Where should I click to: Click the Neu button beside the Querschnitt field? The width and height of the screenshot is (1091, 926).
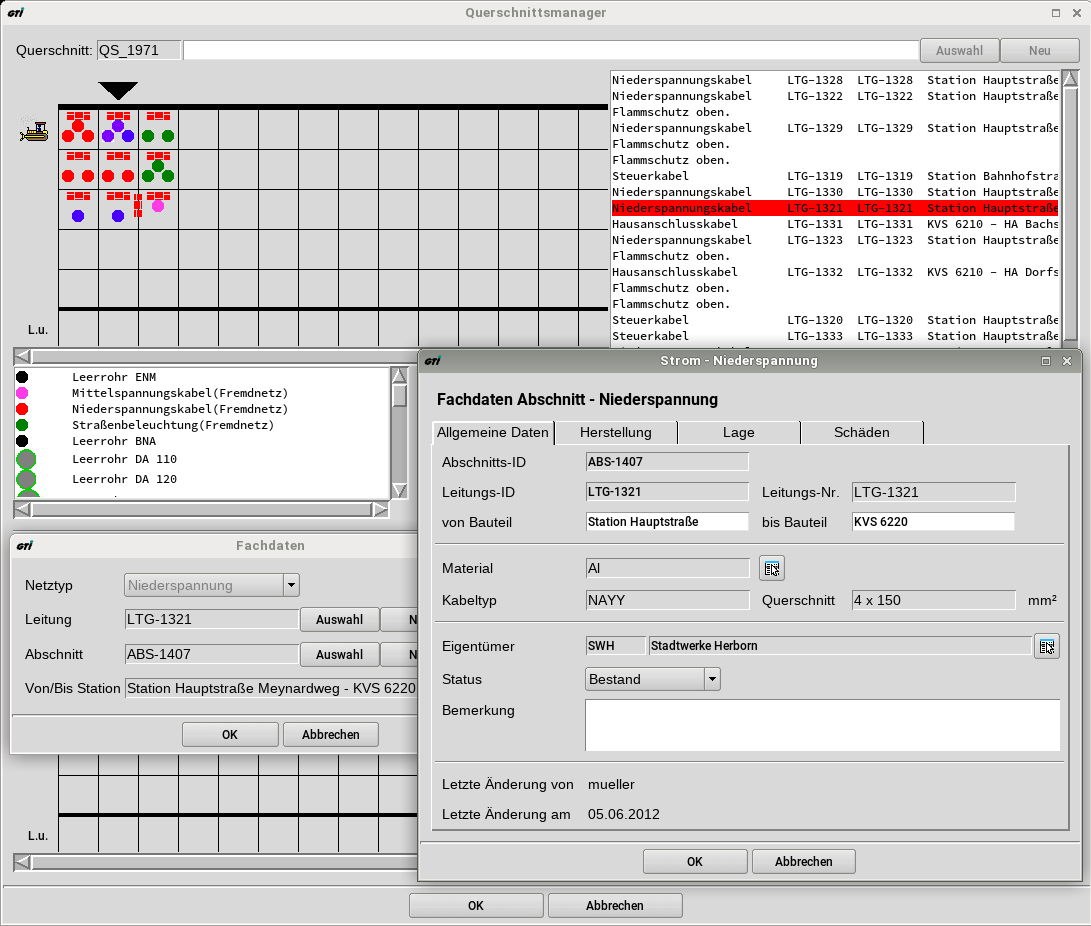coord(1040,50)
